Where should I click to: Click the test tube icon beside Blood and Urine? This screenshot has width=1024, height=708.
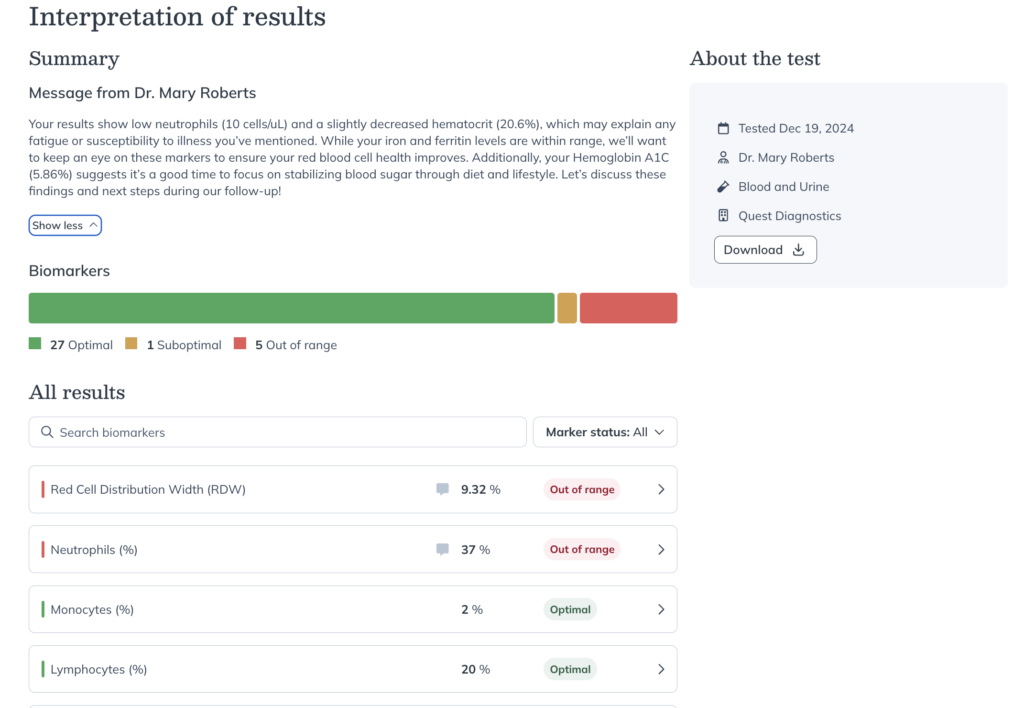(724, 187)
